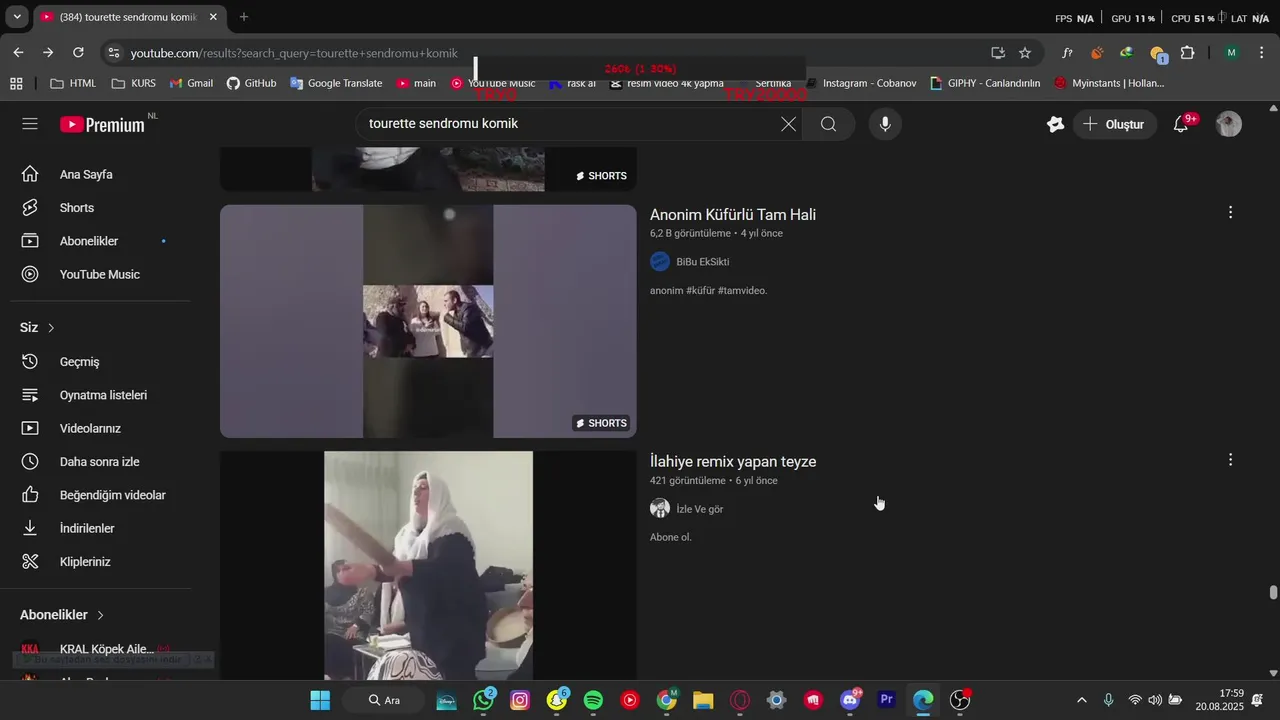
Task: Expand the Siz section
Action: pos(38,328)
